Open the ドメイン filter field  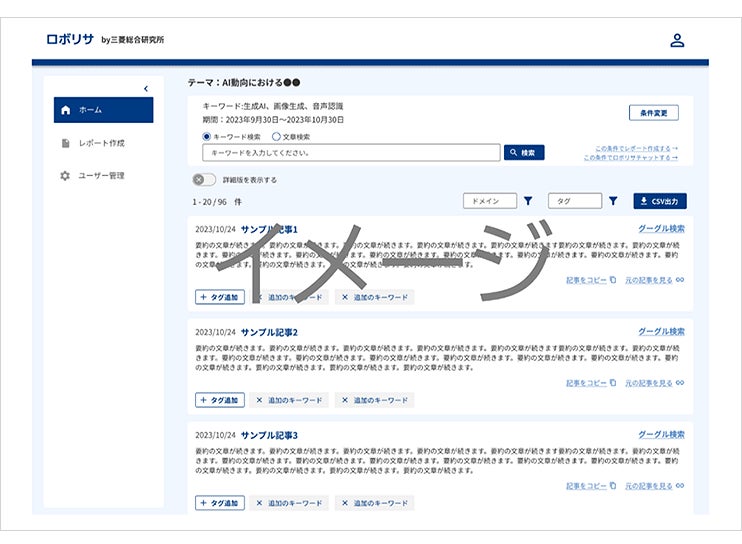[x=490, y=201]
